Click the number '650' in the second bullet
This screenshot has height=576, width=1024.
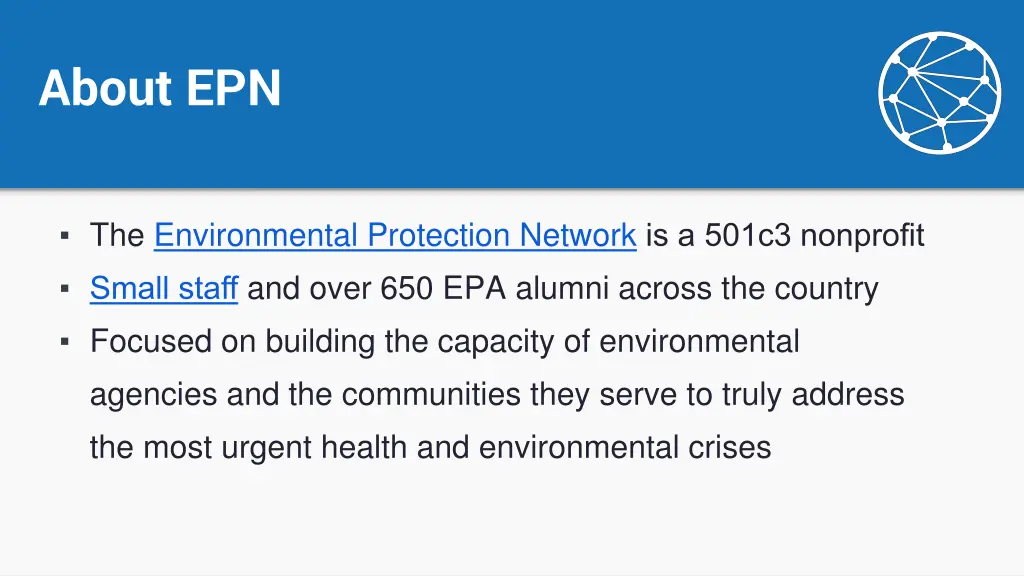(x=406, y=288)
